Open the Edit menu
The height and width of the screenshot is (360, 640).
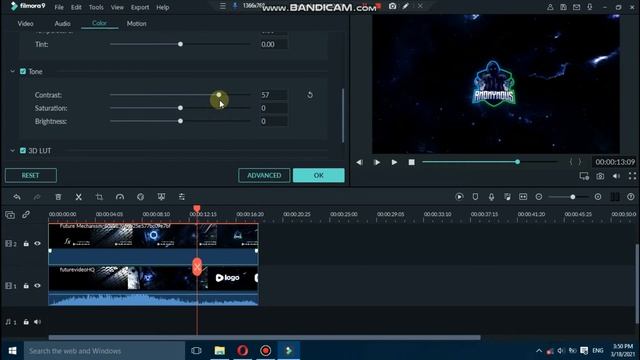[x=76, y=7]
